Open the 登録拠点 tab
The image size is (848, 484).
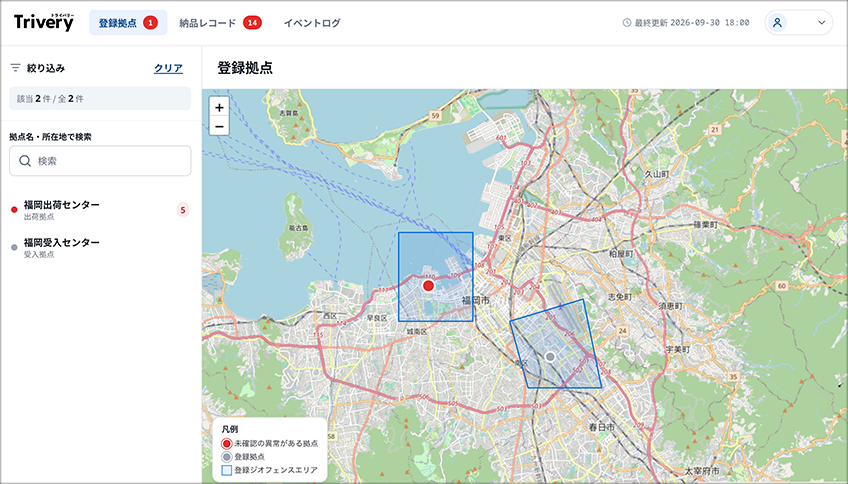point(128,23)
